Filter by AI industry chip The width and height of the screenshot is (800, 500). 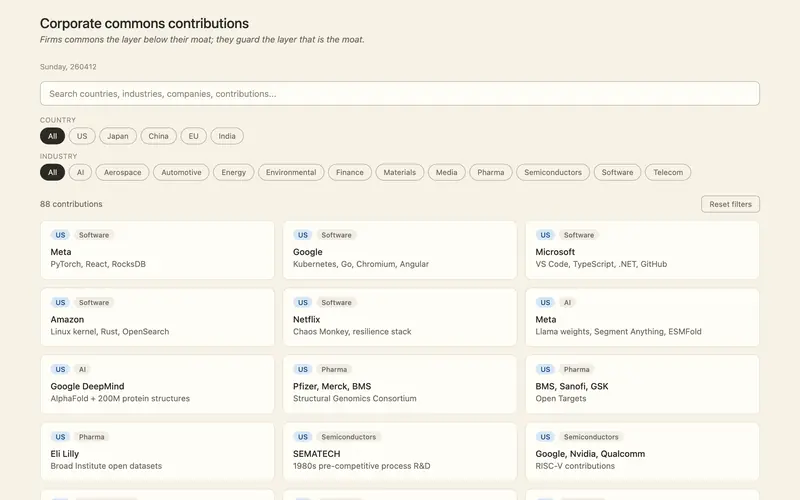coord(81,172)
